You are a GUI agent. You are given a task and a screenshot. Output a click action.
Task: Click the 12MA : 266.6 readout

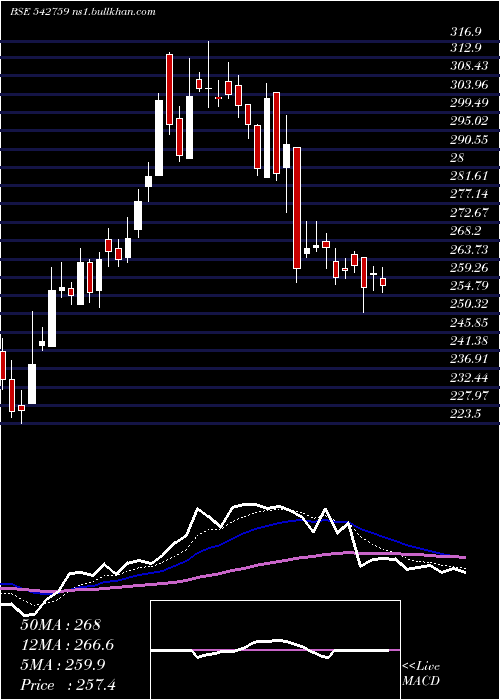tap(67, 645)
